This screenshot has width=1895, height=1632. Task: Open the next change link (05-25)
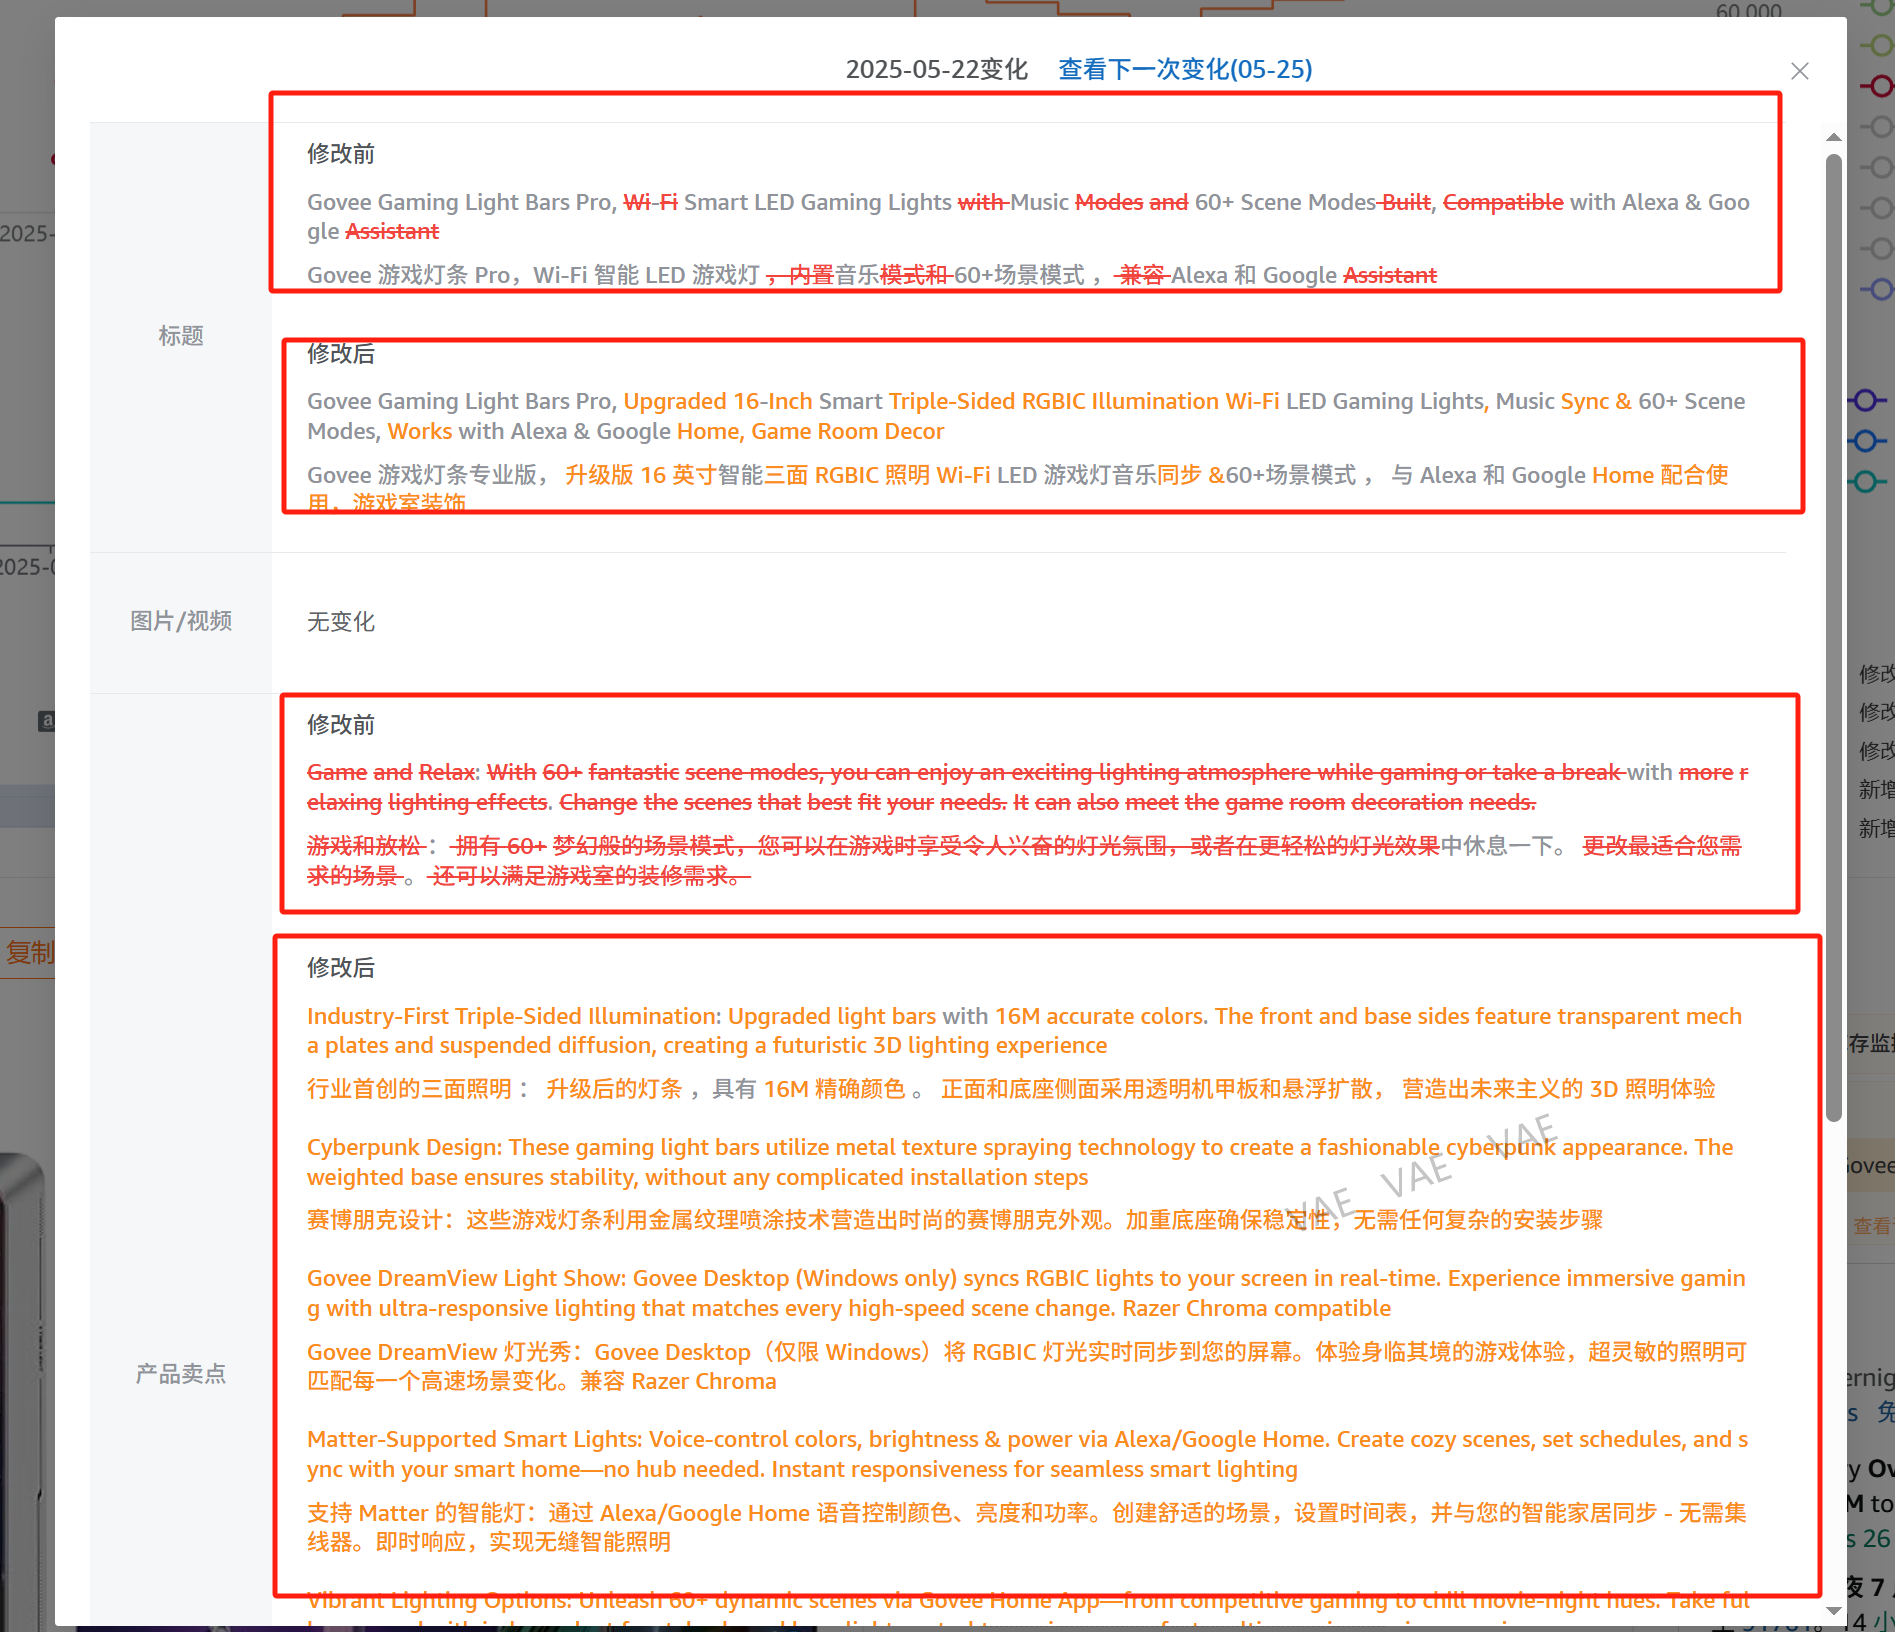pos(1185,69)
